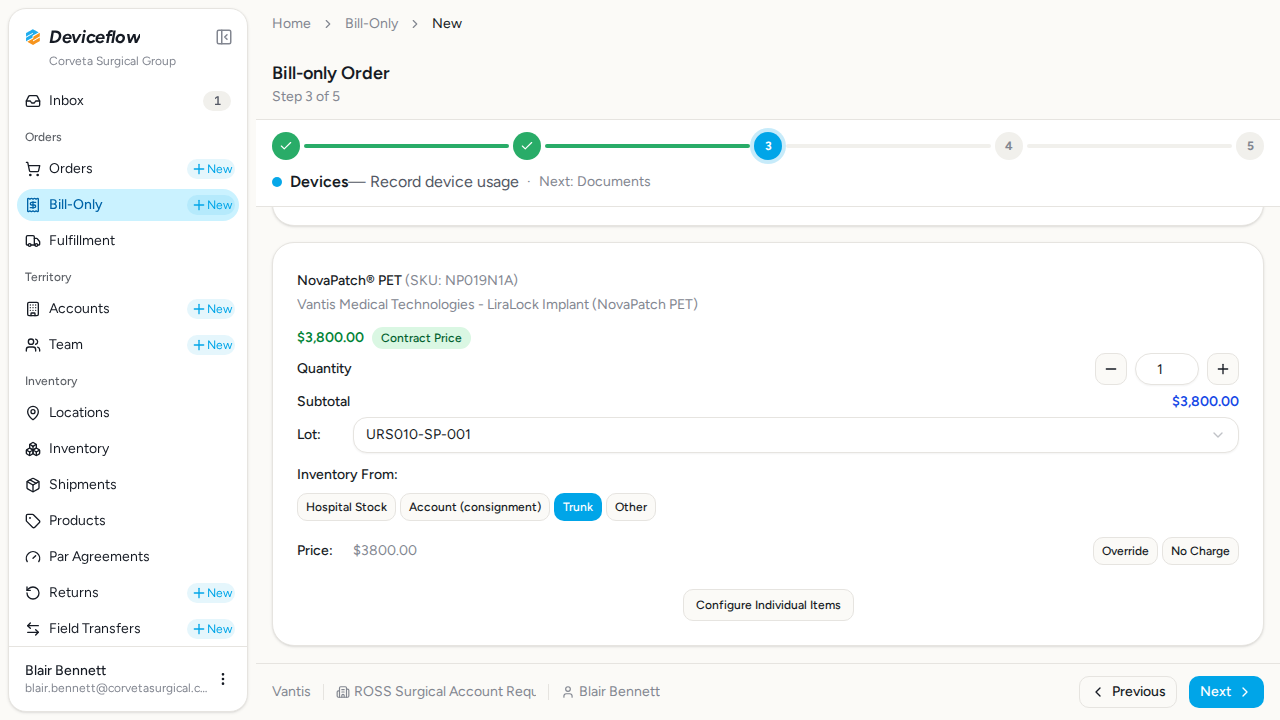Select Hospital Stock inventory source
The height and width of the screenshot is (720, 1280).
tap(346, 507)
